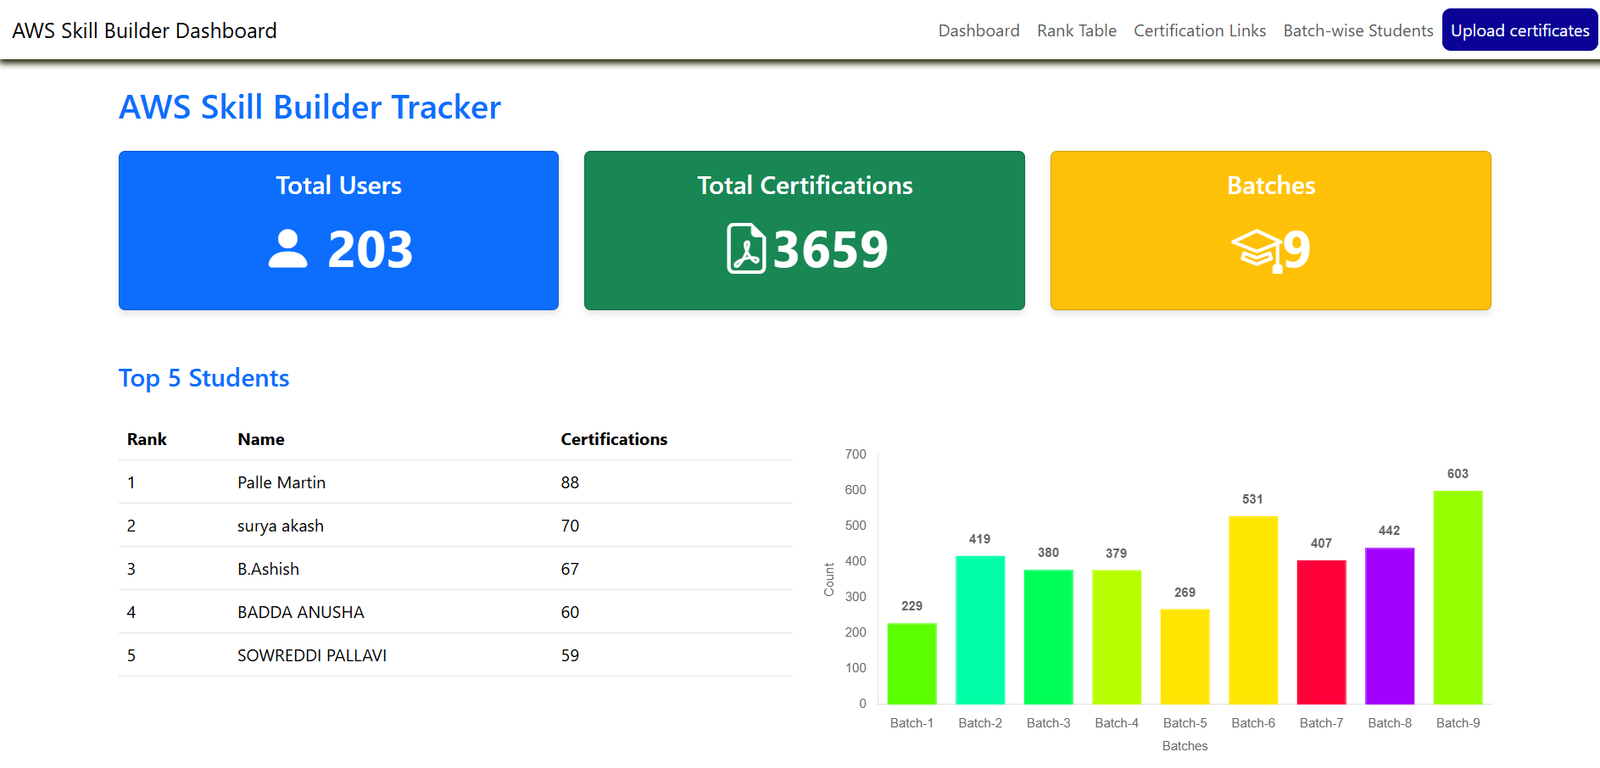This screenshot has height=768, width=1600.
Task: Open Batch-wise Students page
Action: click(x=1358, y=31)
